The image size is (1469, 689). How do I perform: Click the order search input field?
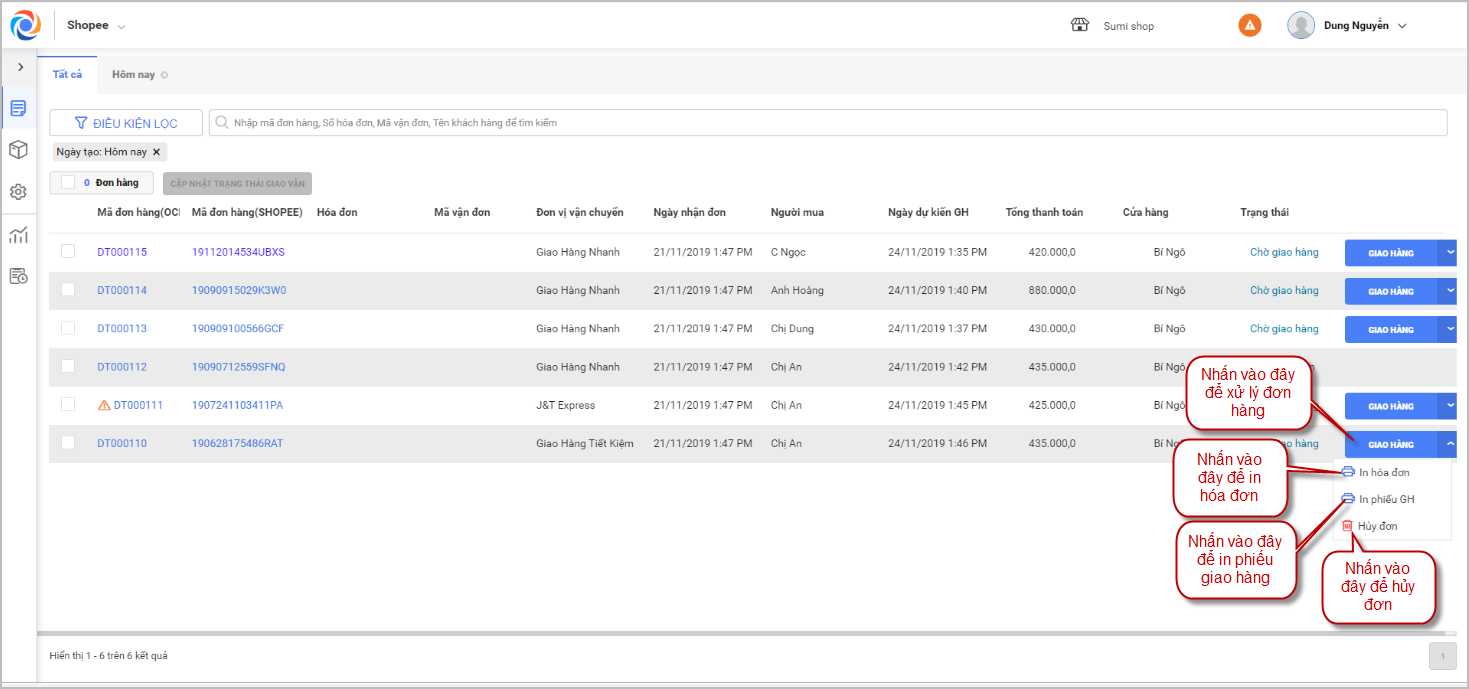(x=830, y=123)
